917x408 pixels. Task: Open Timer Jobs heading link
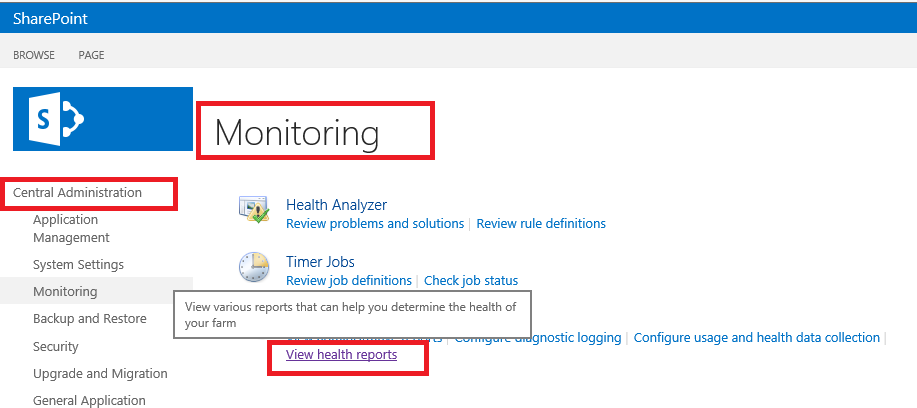tap(320, 262)
